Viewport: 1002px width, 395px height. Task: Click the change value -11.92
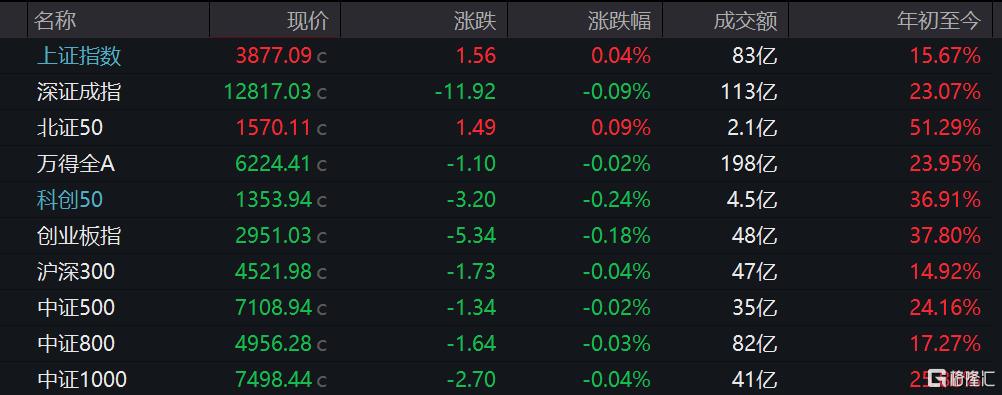pyautogui.click(x=466, y=92)
